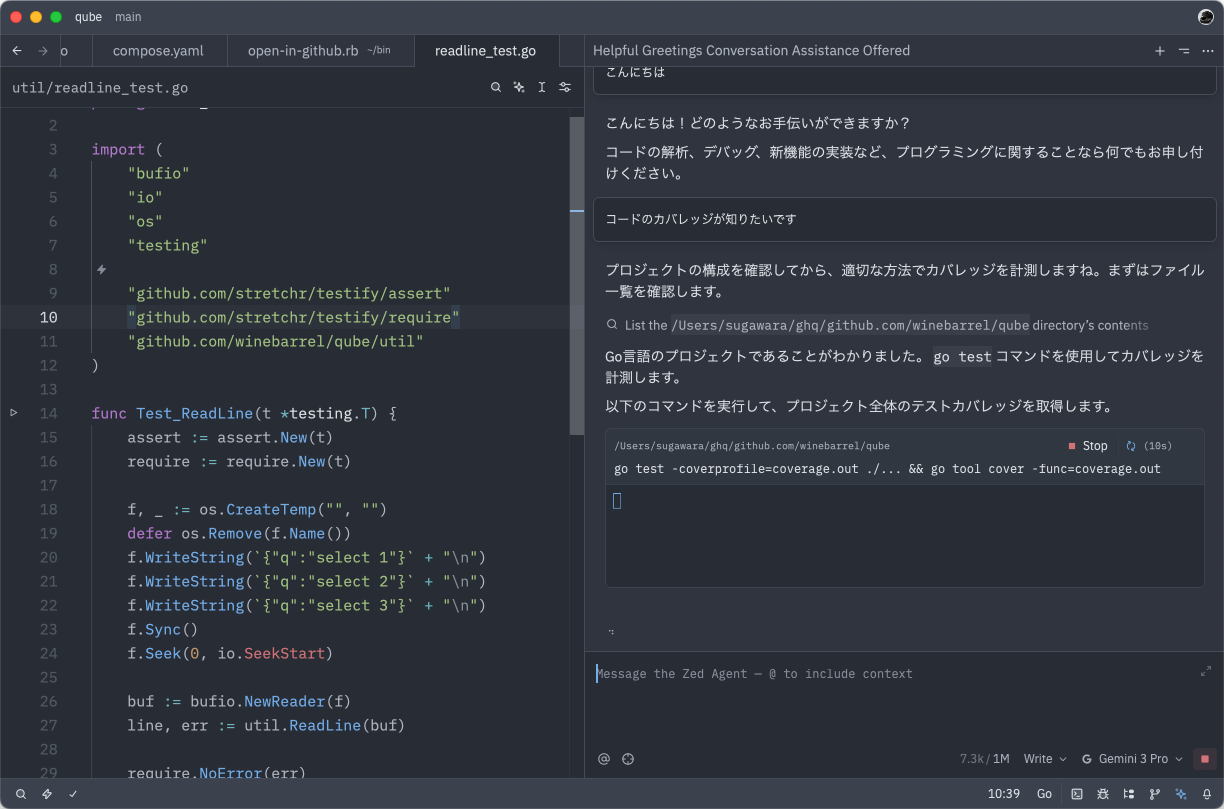The width and height of the screenshot is (1224, 809).
Task: Open user avatar menu in title bar
Action: (1206, 17)
